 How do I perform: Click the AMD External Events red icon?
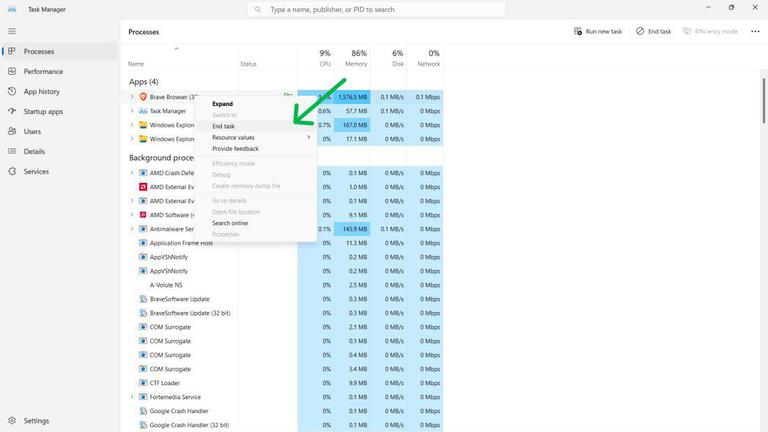[x=143, y=187]
